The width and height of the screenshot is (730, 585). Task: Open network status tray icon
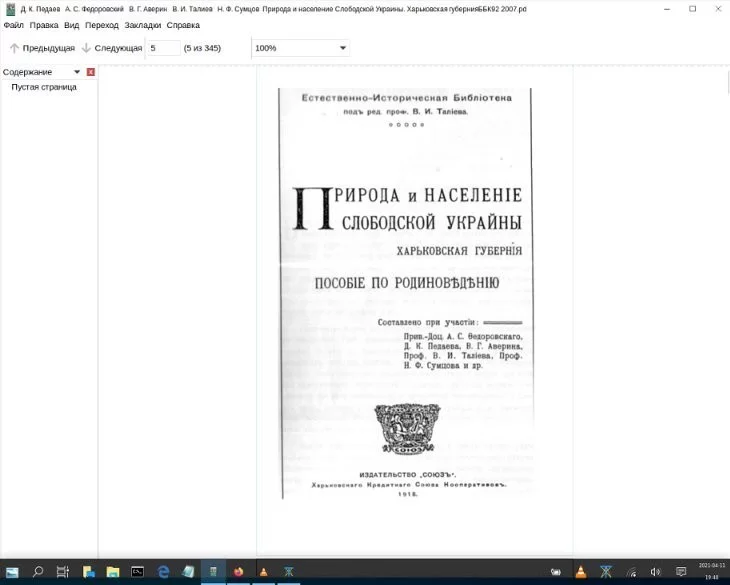(x=631, y=572)
